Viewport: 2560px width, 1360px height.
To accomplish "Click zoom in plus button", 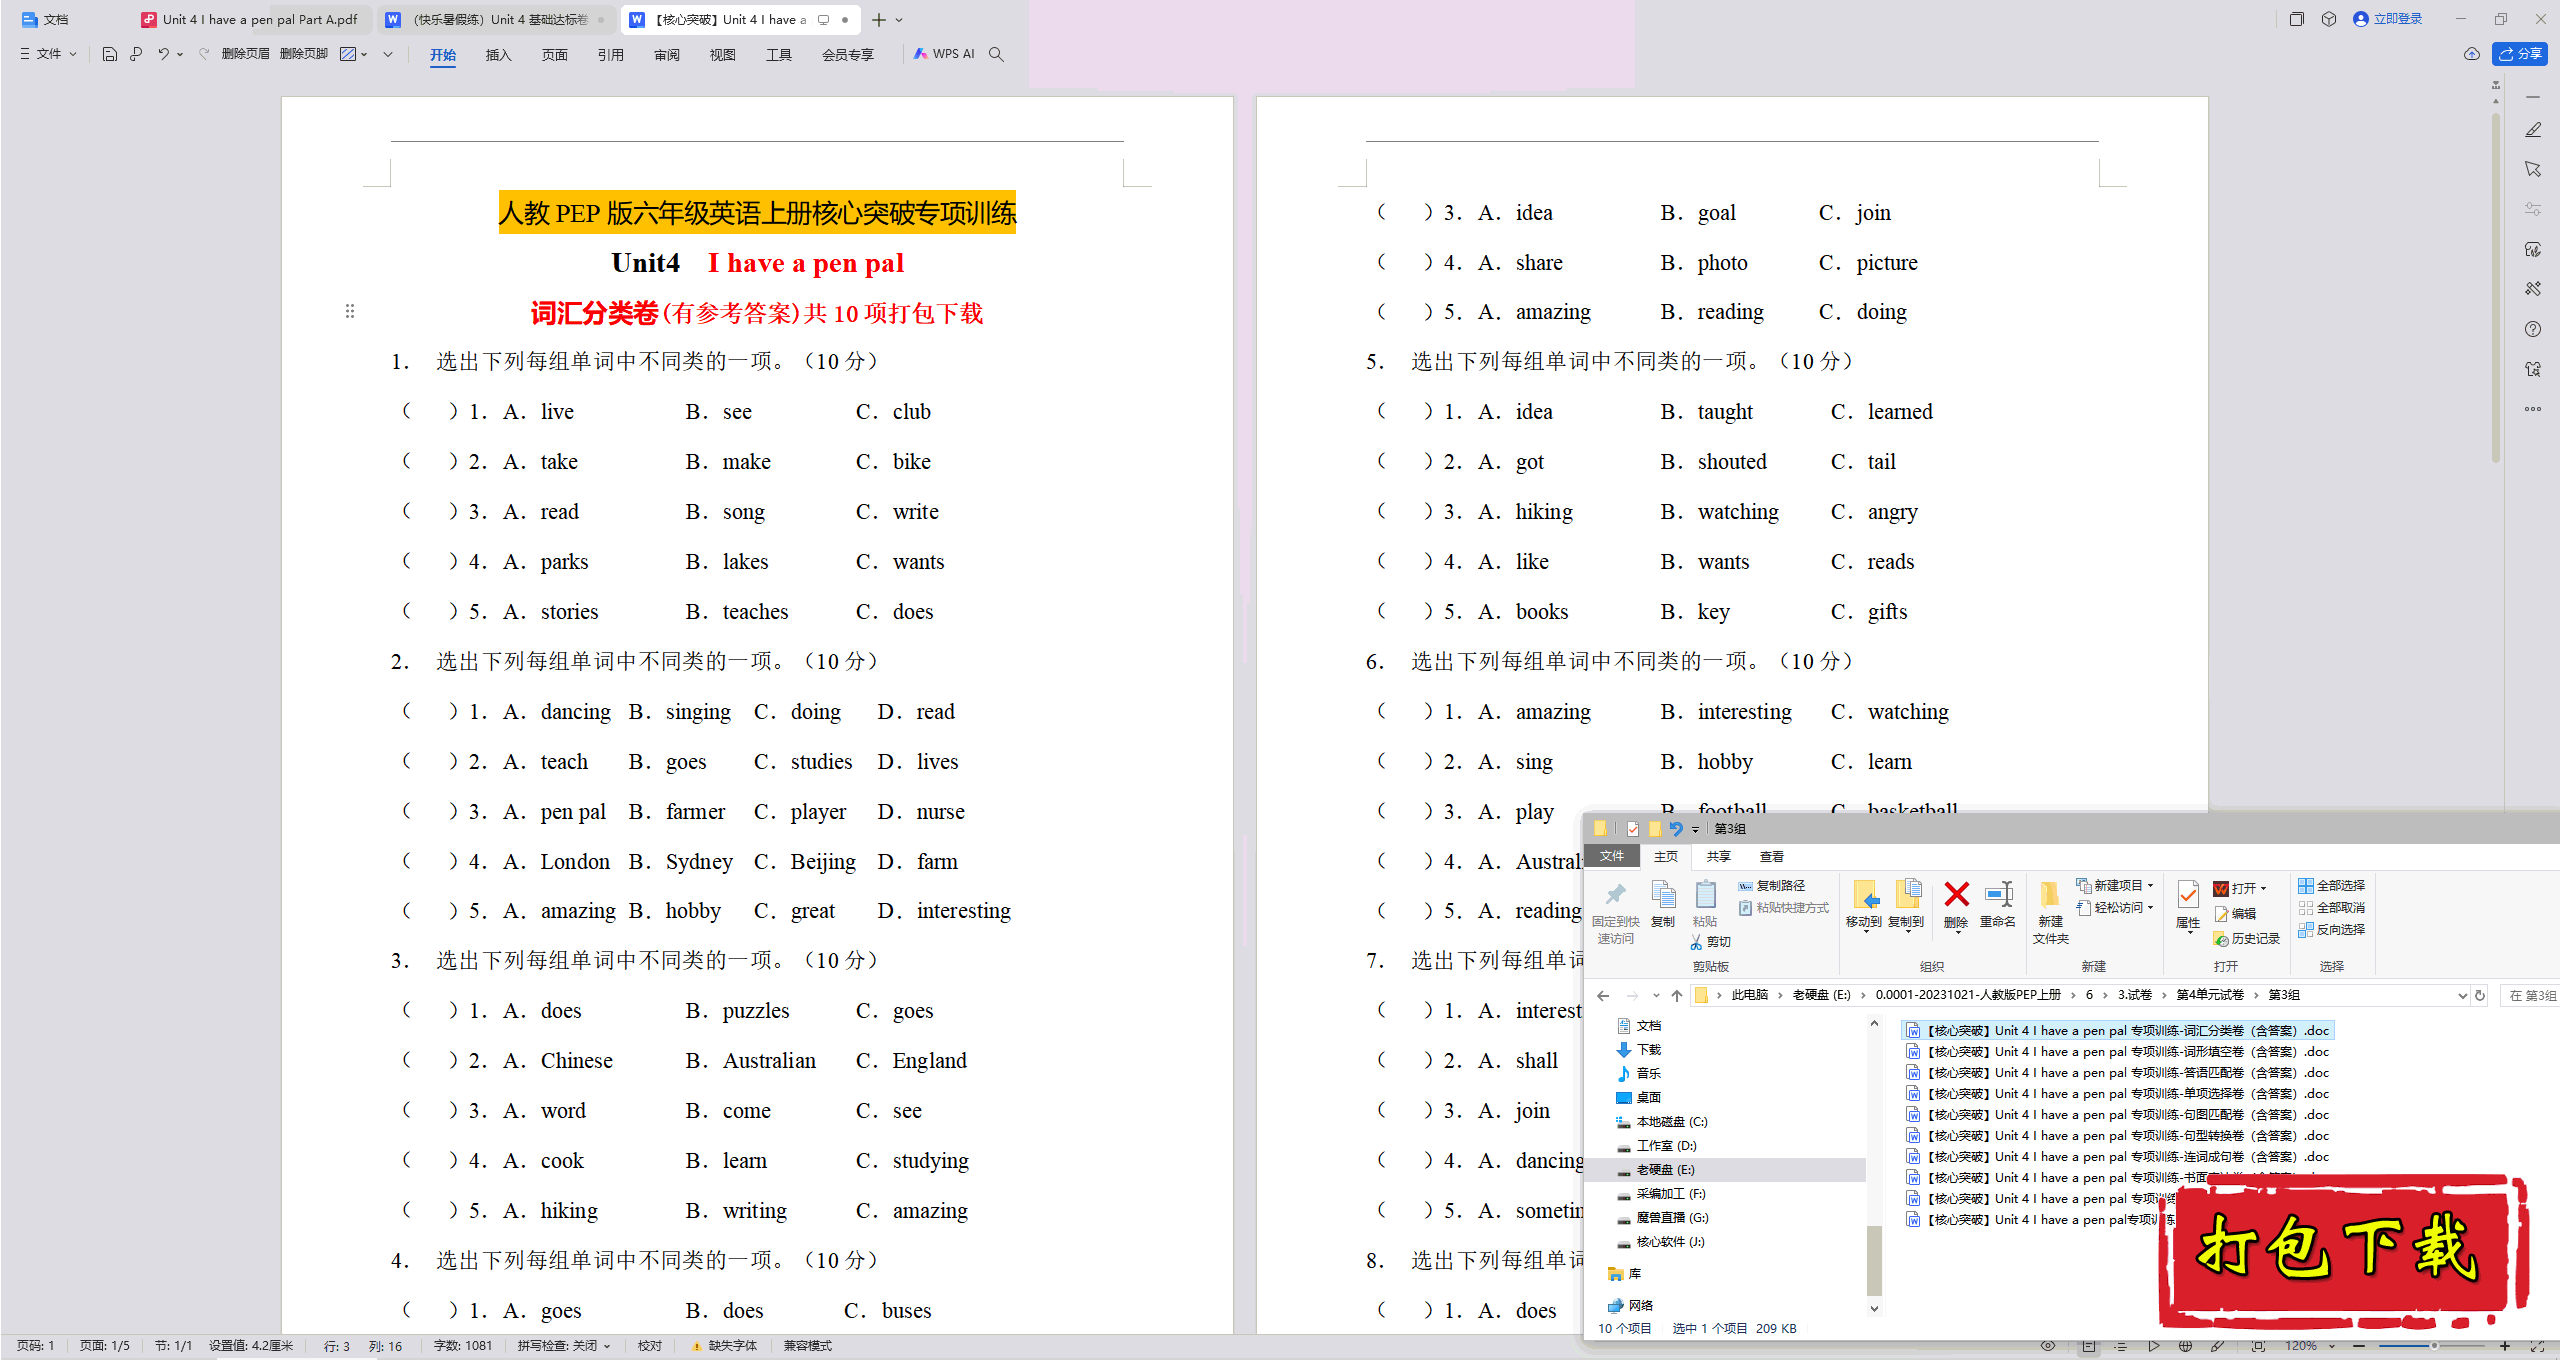I will coord(2504,1346).
